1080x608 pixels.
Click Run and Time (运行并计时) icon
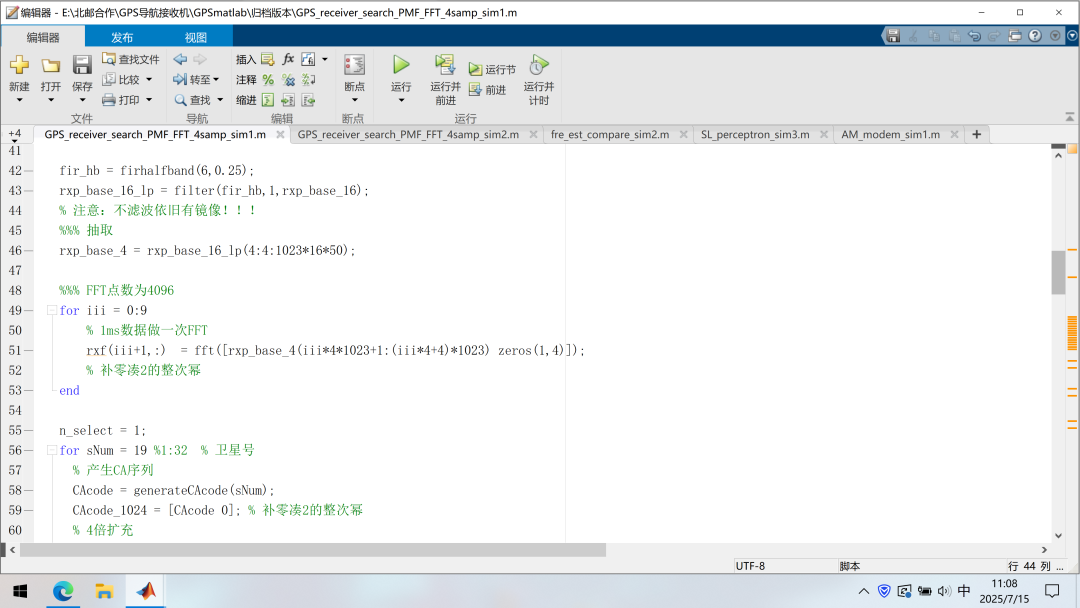point(539,65)
